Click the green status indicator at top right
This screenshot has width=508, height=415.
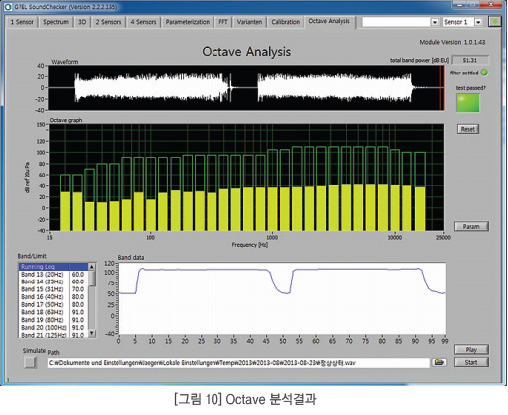tap(495, 22)
